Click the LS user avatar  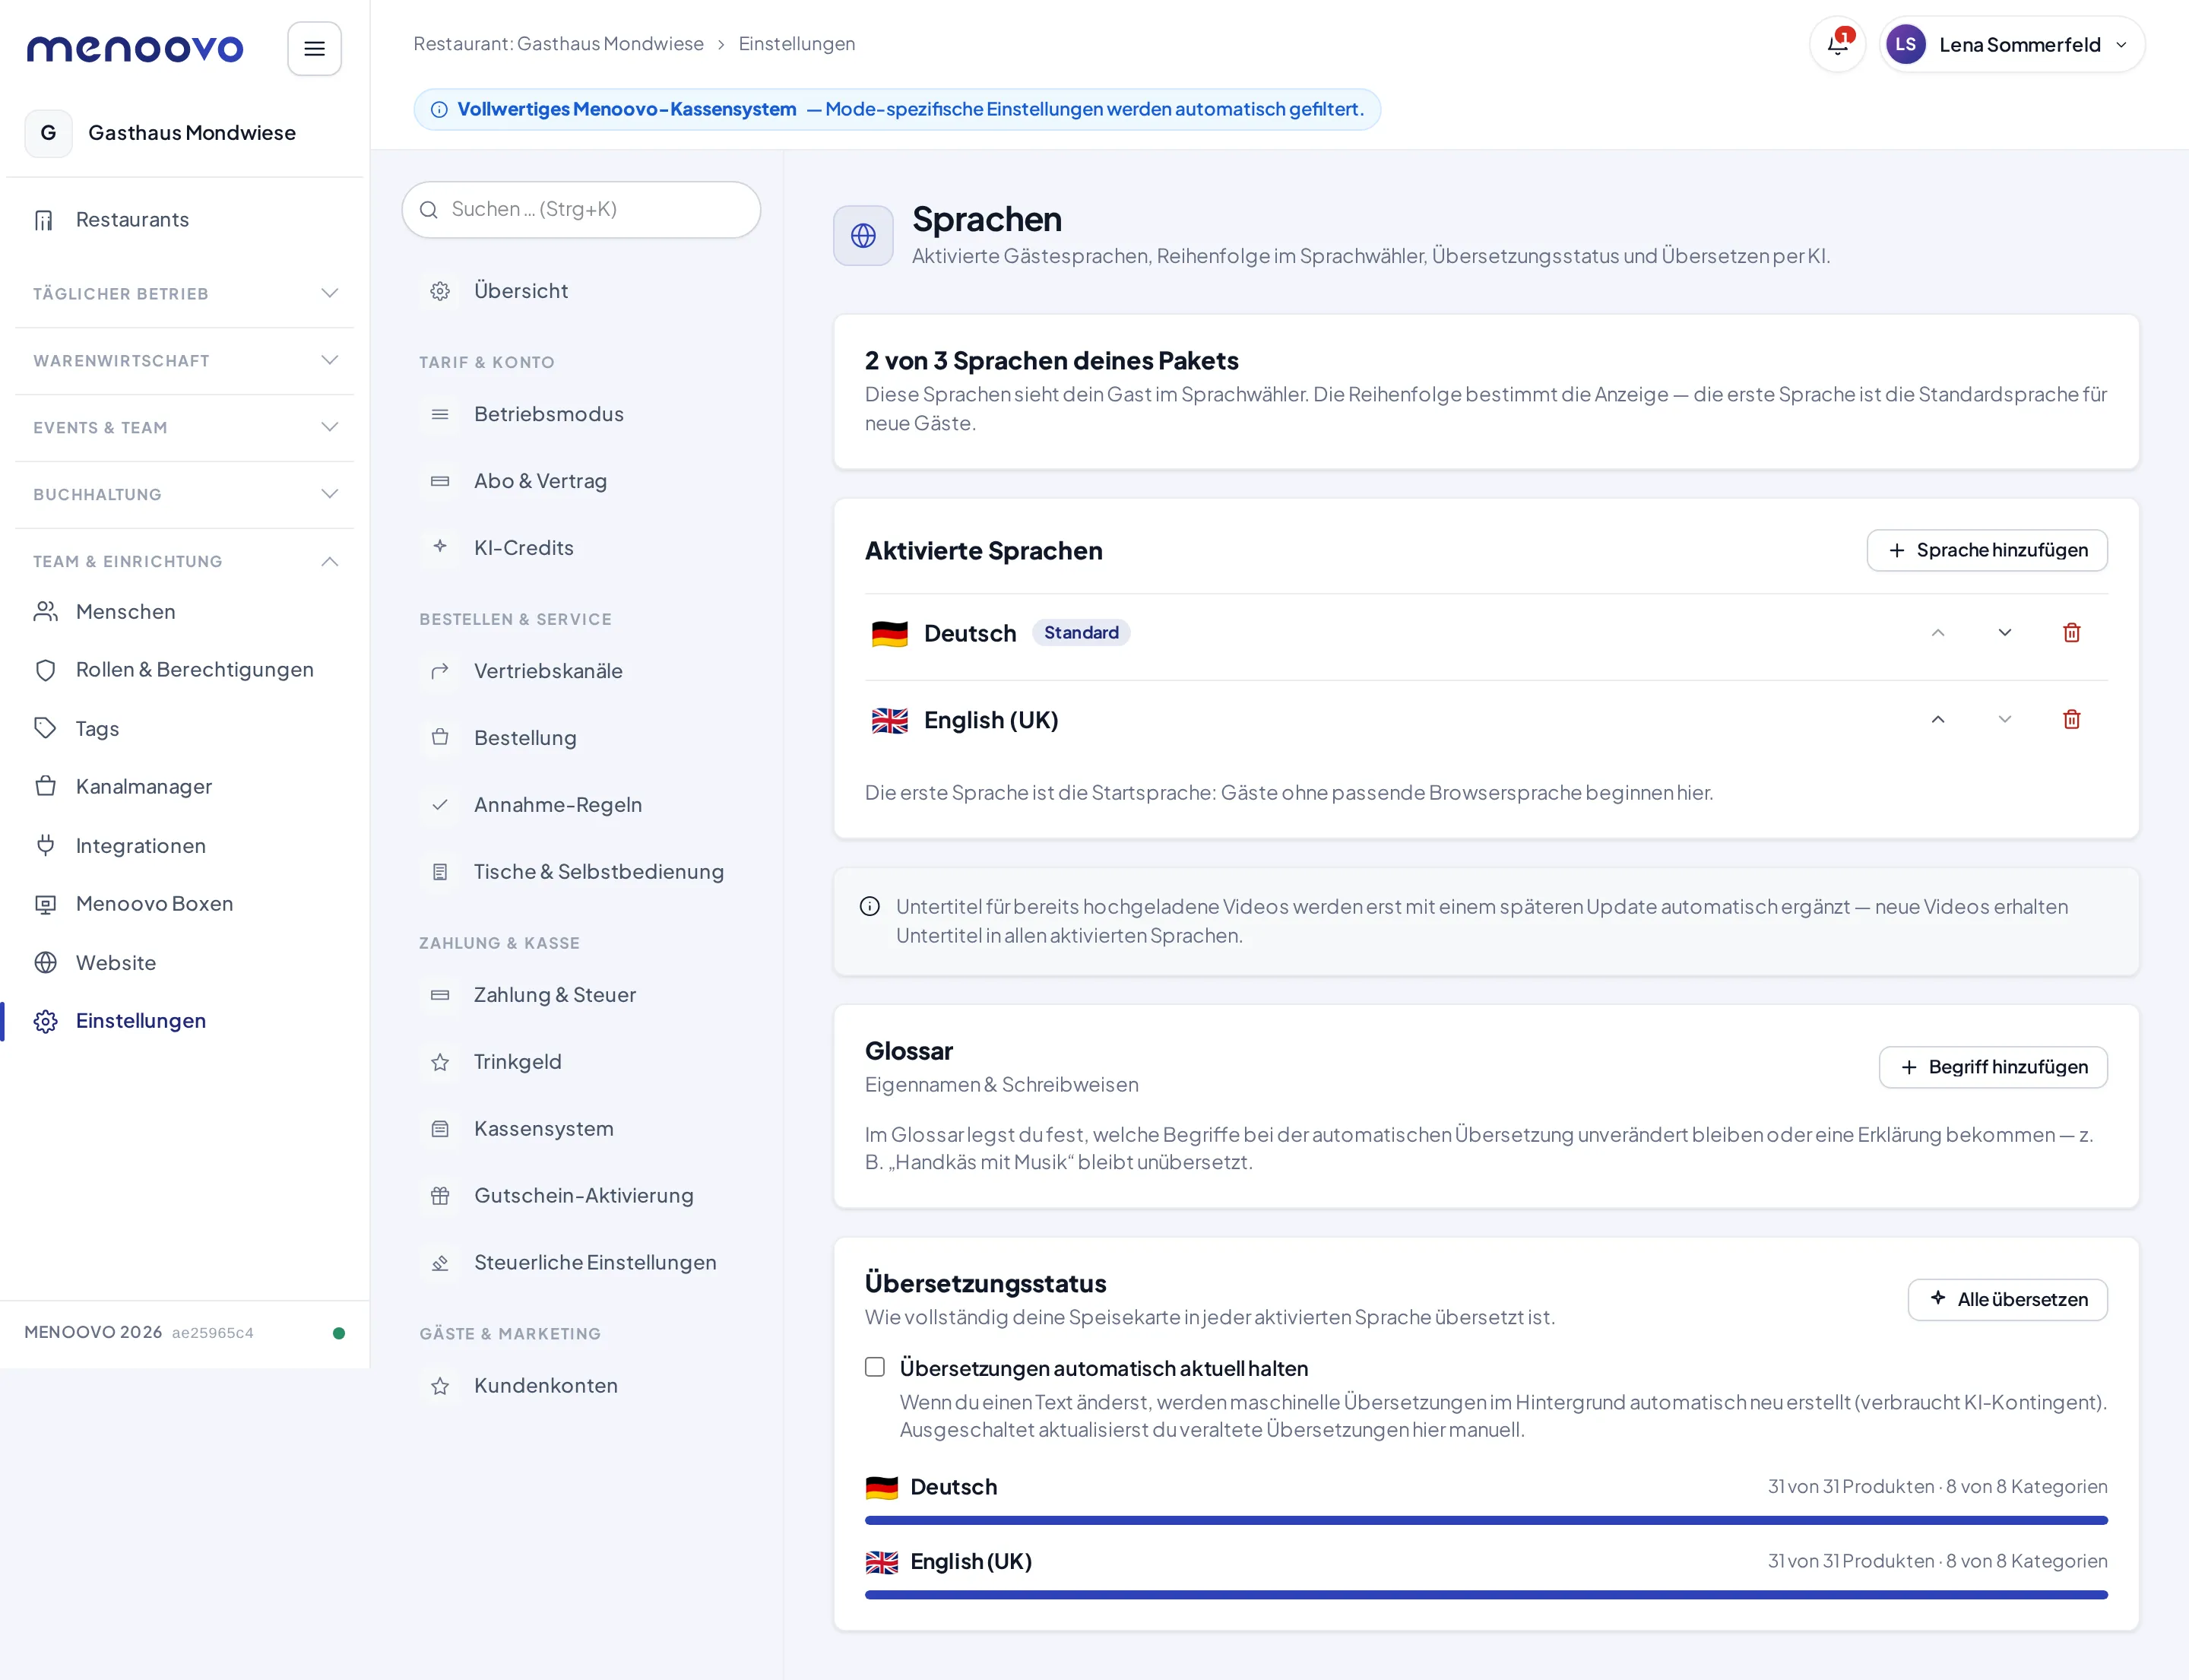click(x=1905, y=44)
